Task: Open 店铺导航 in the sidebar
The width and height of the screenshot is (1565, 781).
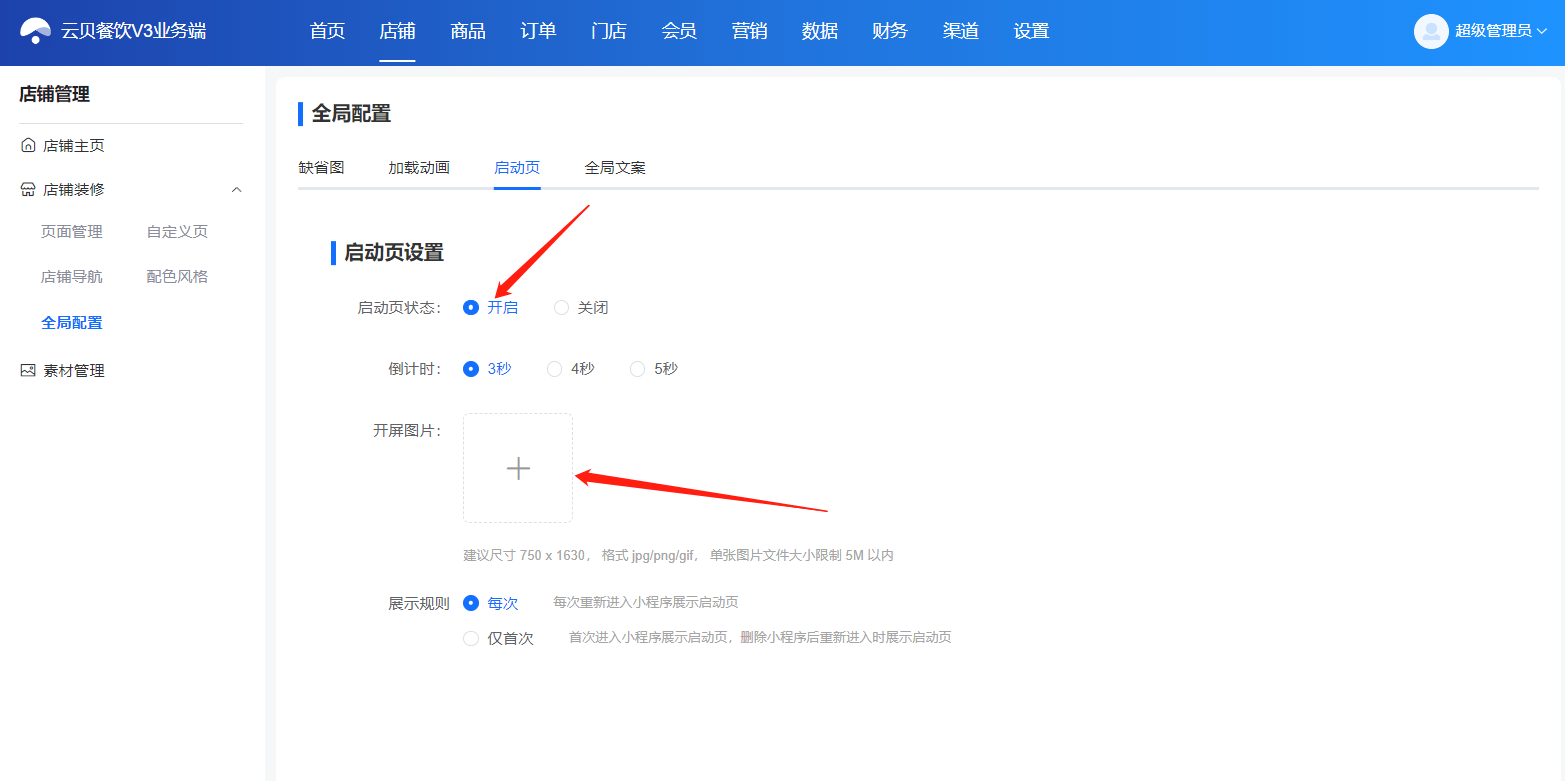Action: pos(72,277)
